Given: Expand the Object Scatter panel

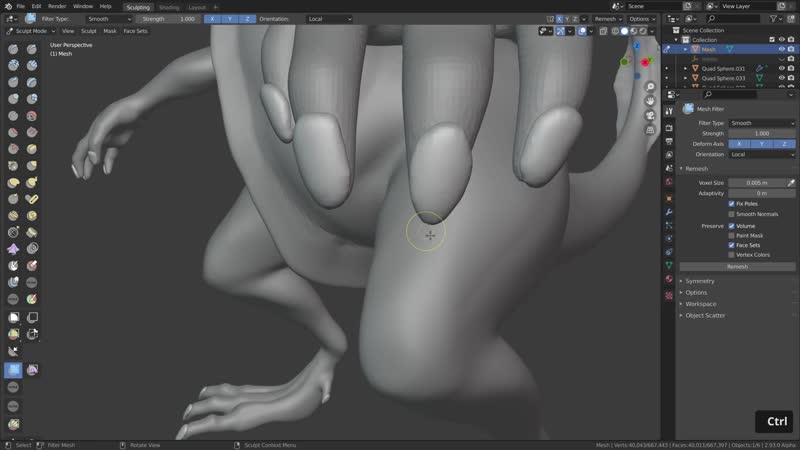Looking at the screenshot, I should pos(705,315).
